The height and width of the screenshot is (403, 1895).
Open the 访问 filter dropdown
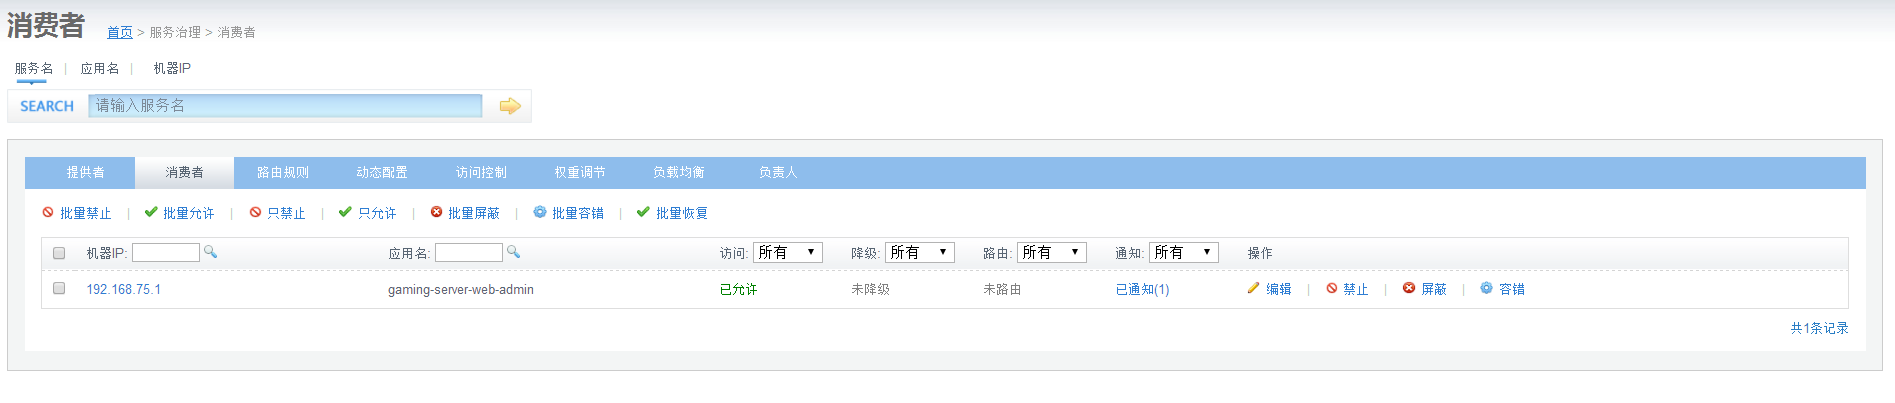(787, 252)
